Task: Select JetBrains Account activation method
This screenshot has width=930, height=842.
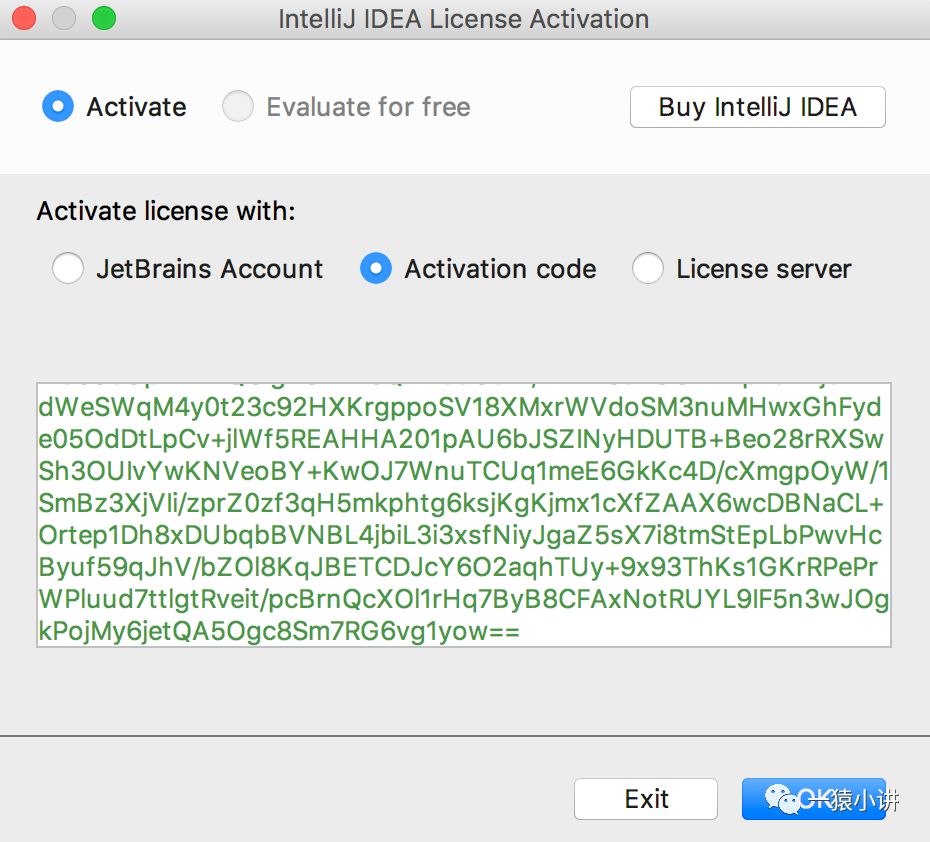Action: click(x=68, y=269)
